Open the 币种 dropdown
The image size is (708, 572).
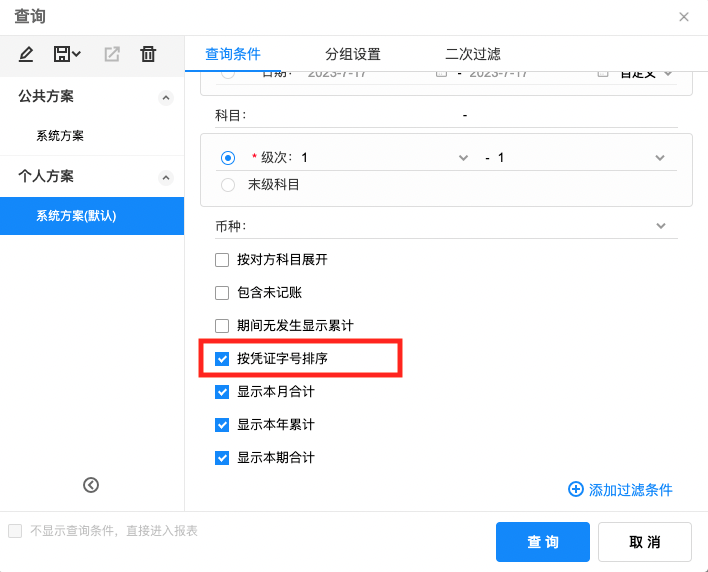[x=660, y=226]
